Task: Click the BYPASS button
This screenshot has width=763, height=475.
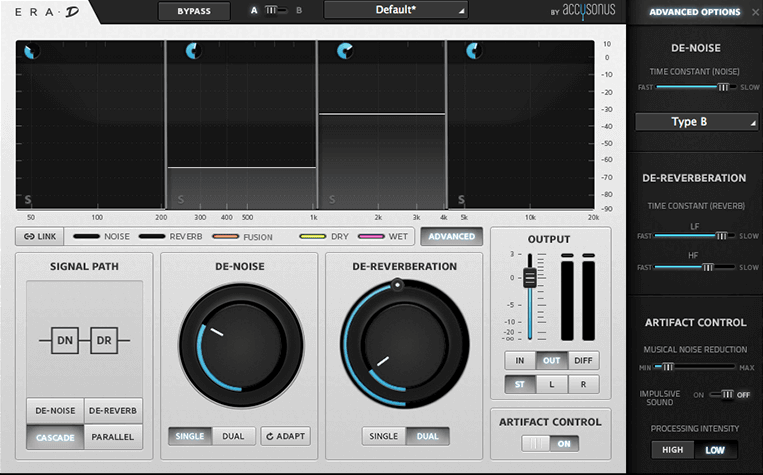Action: tap(194, 11)
